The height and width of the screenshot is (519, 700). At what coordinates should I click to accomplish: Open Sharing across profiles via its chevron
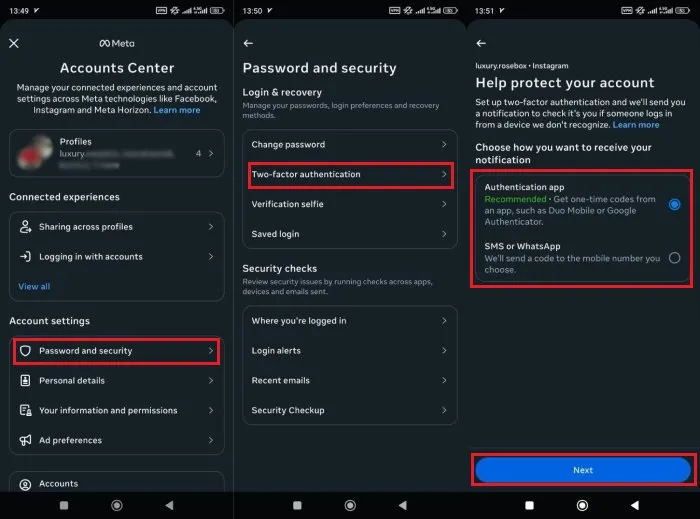pos(211,227)
